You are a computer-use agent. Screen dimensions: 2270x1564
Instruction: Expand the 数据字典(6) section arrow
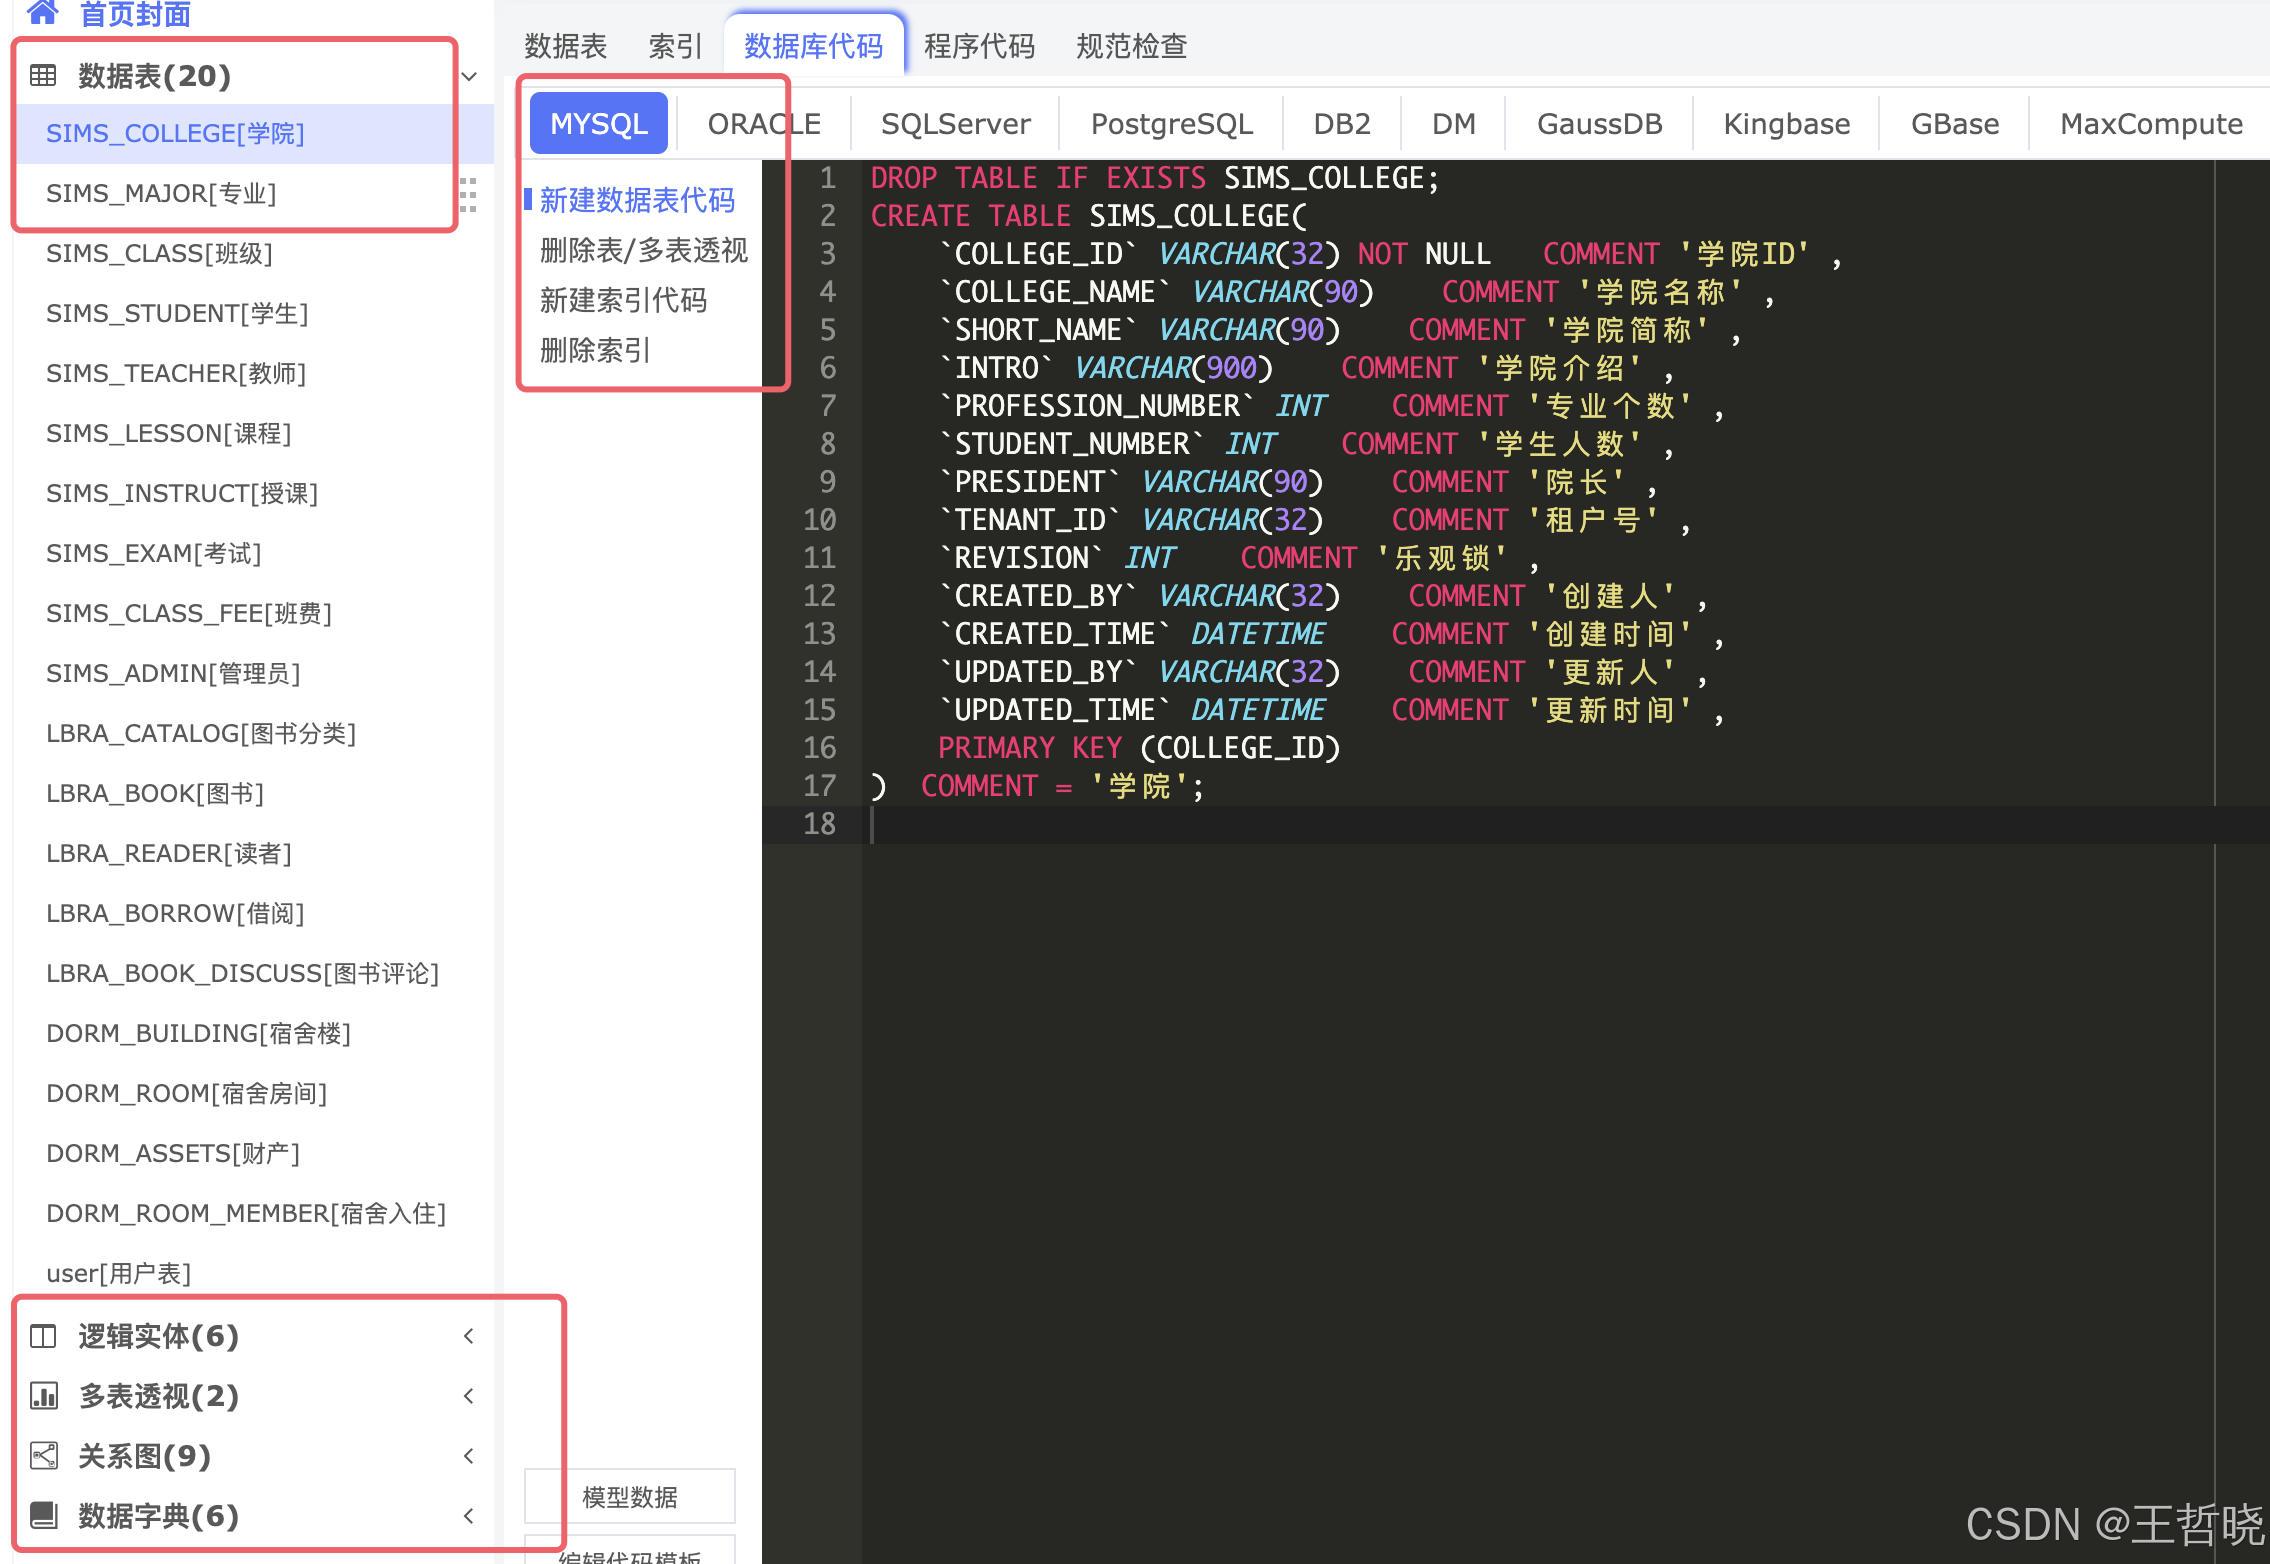coord(469,1516)
